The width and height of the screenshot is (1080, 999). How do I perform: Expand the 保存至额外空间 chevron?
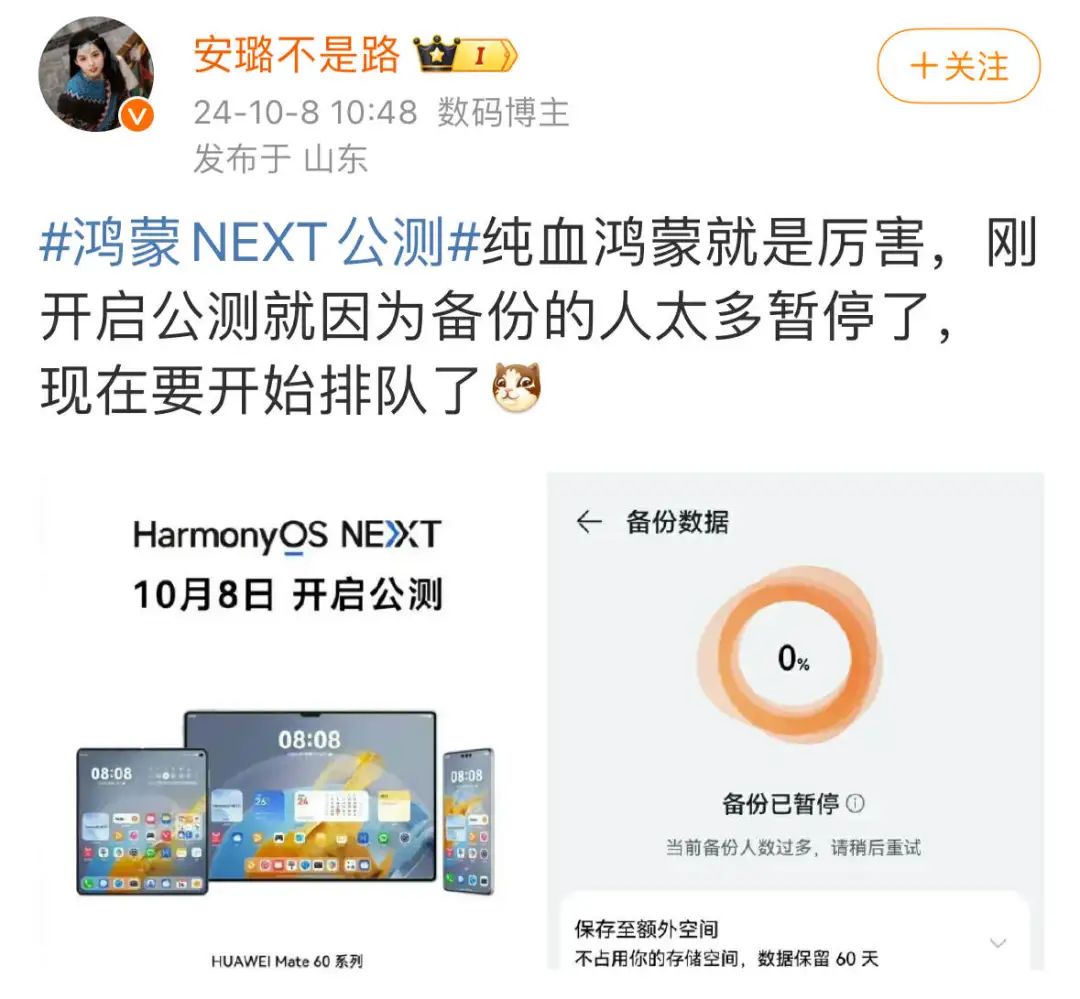pos(998,943)
